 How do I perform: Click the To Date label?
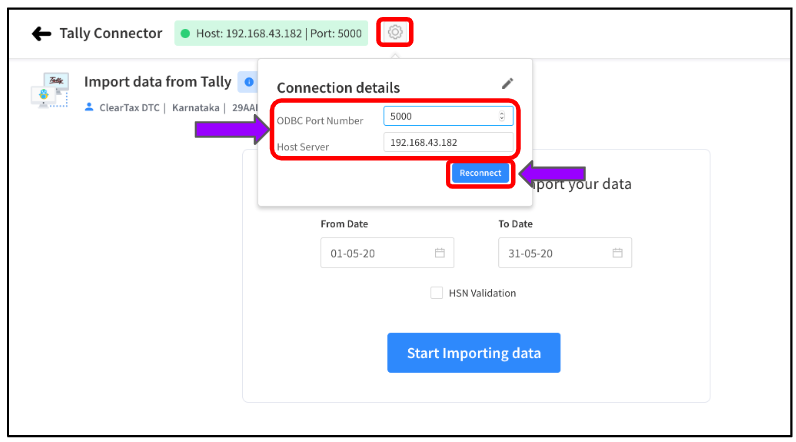(515, 224)
